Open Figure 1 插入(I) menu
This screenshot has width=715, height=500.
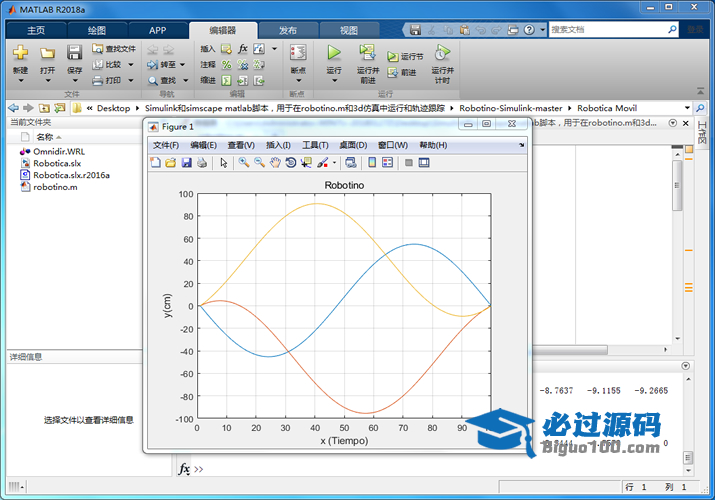pos(278,145)
